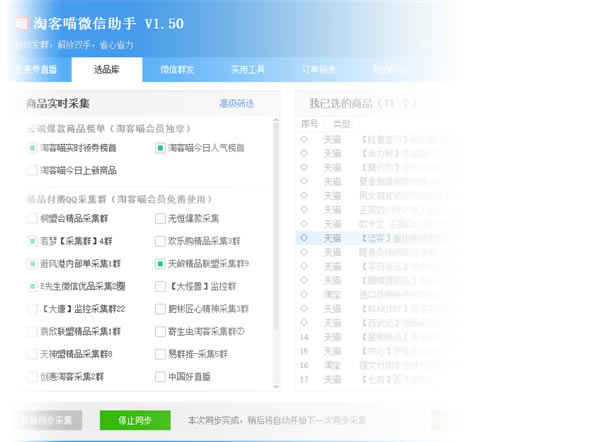The image size is (600, 442).
Task: Select product row number 14
Action: (x=375, y=337)
